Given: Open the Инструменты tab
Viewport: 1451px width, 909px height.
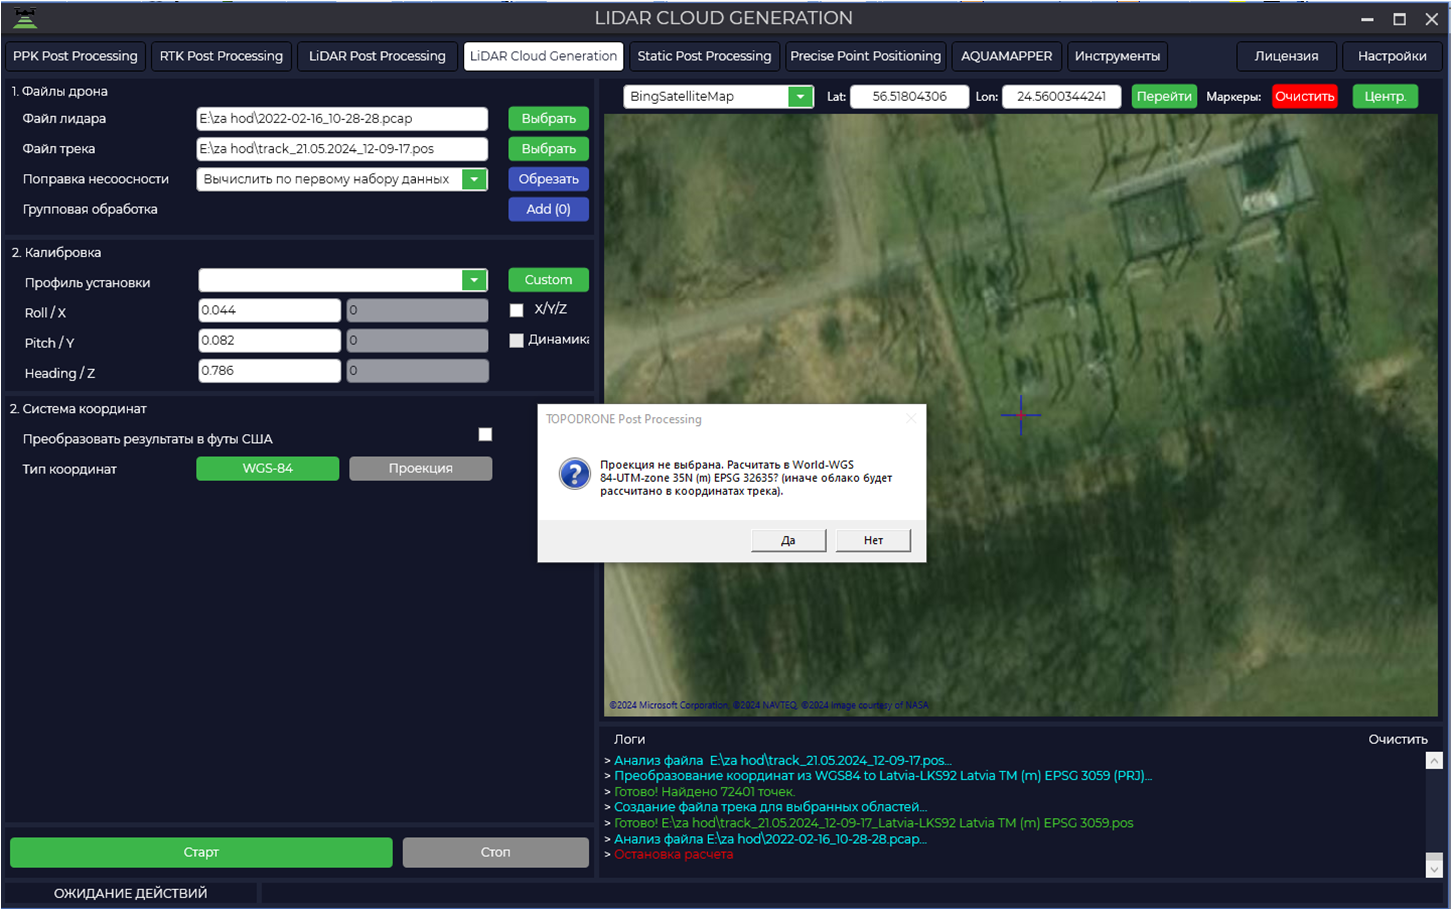Looking at the screenshot, I should pyautogui.click(x=1117, y=56).
